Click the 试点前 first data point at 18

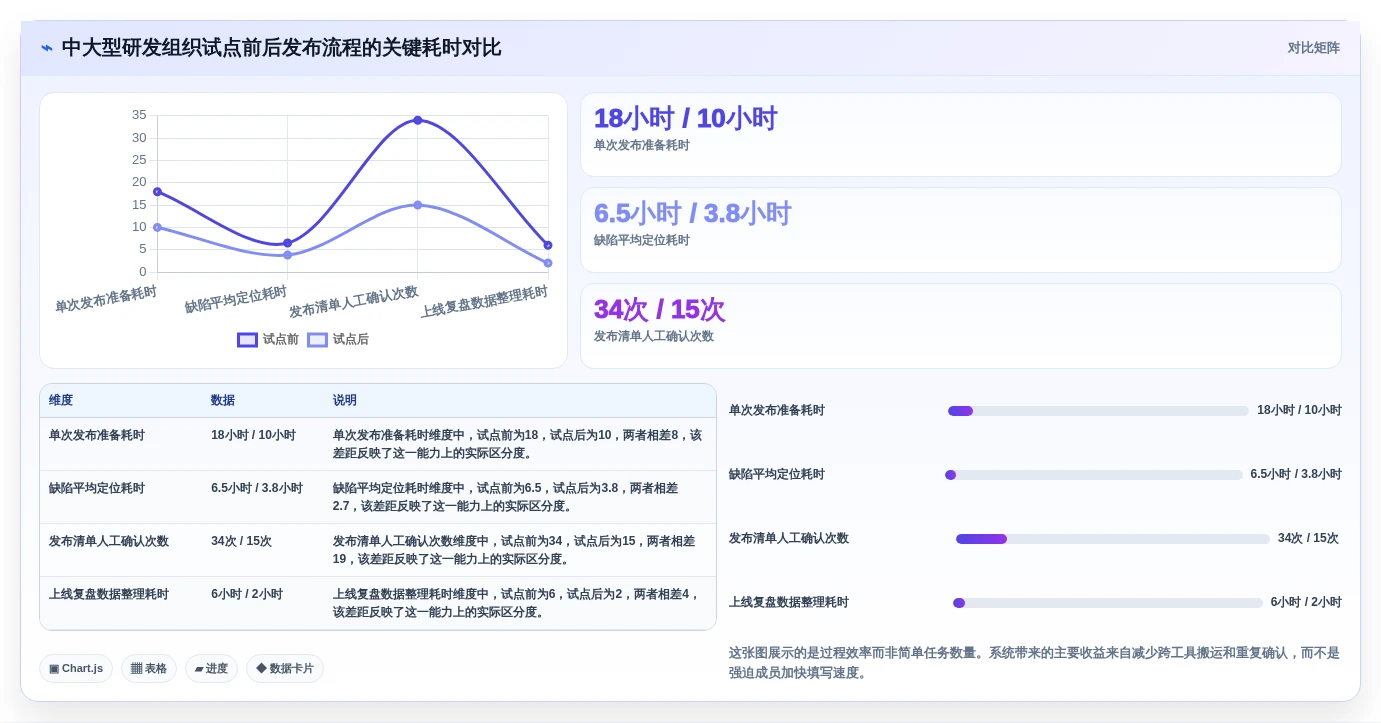tap(157, 191)
